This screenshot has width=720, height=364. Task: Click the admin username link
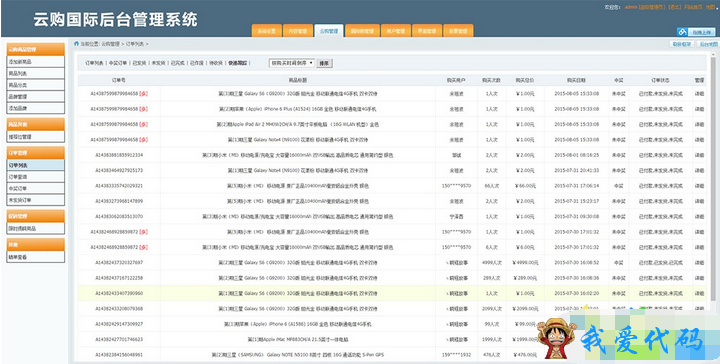631,7
